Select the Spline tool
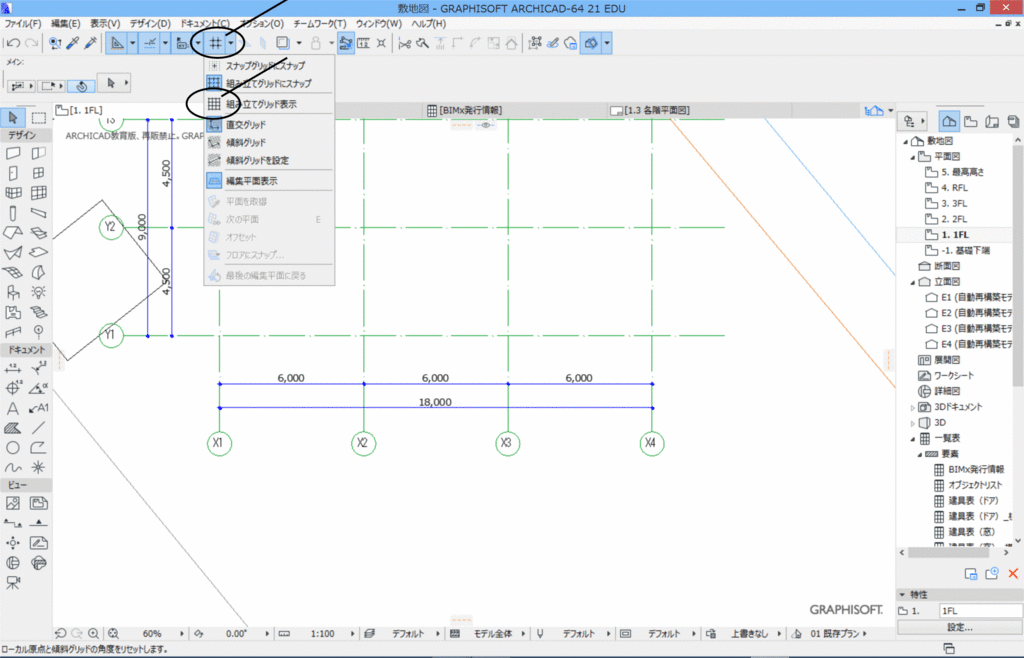1024x658 pixels. (x=13, y=467)
